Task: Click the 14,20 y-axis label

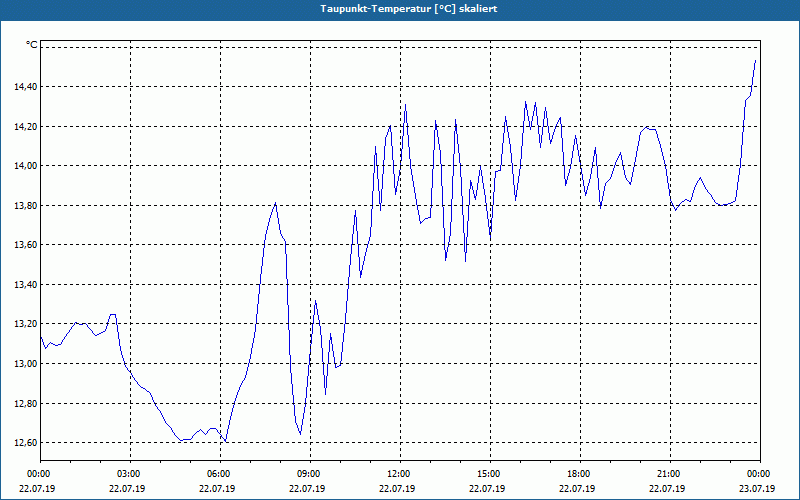Action: (x=26, y=127)
